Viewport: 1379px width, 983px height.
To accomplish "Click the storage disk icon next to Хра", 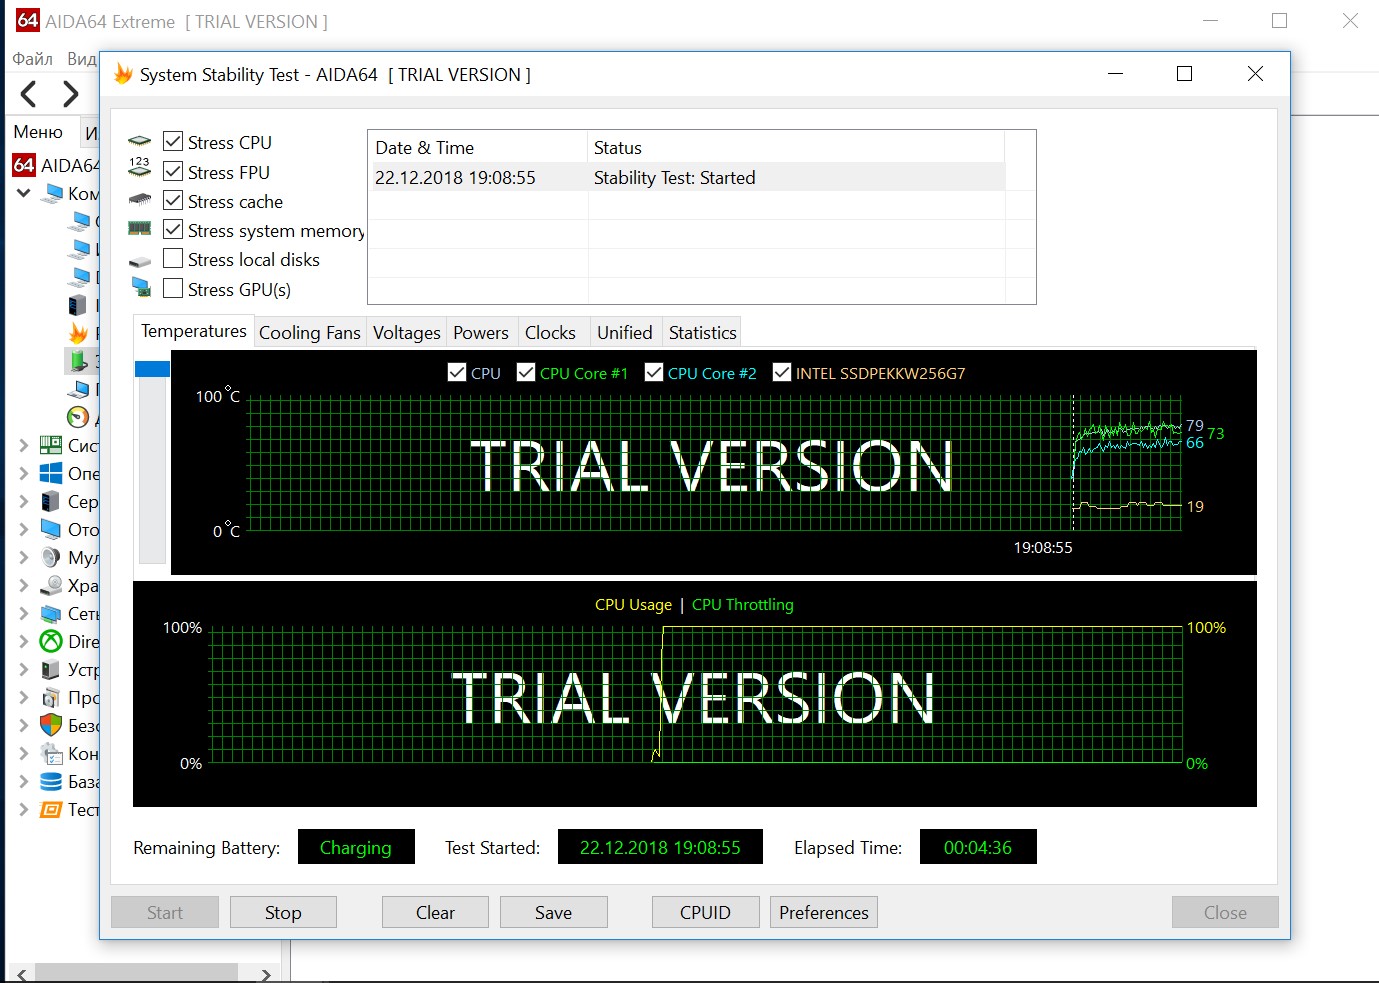I will pos(51,585).
